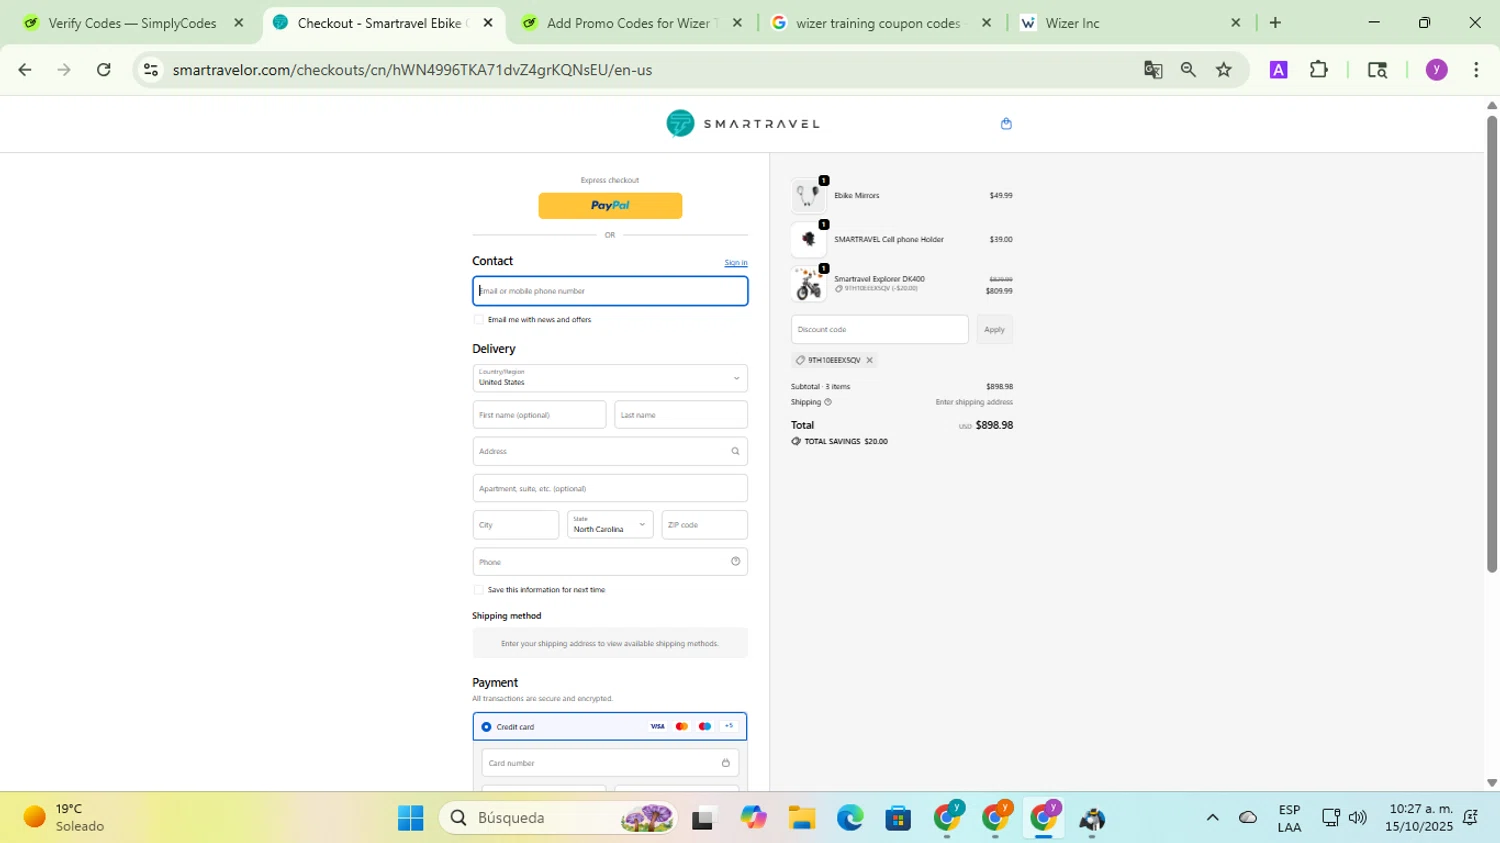Click the browser address bar URL
Screen dimensions: 1500x843
click(412, 69)
